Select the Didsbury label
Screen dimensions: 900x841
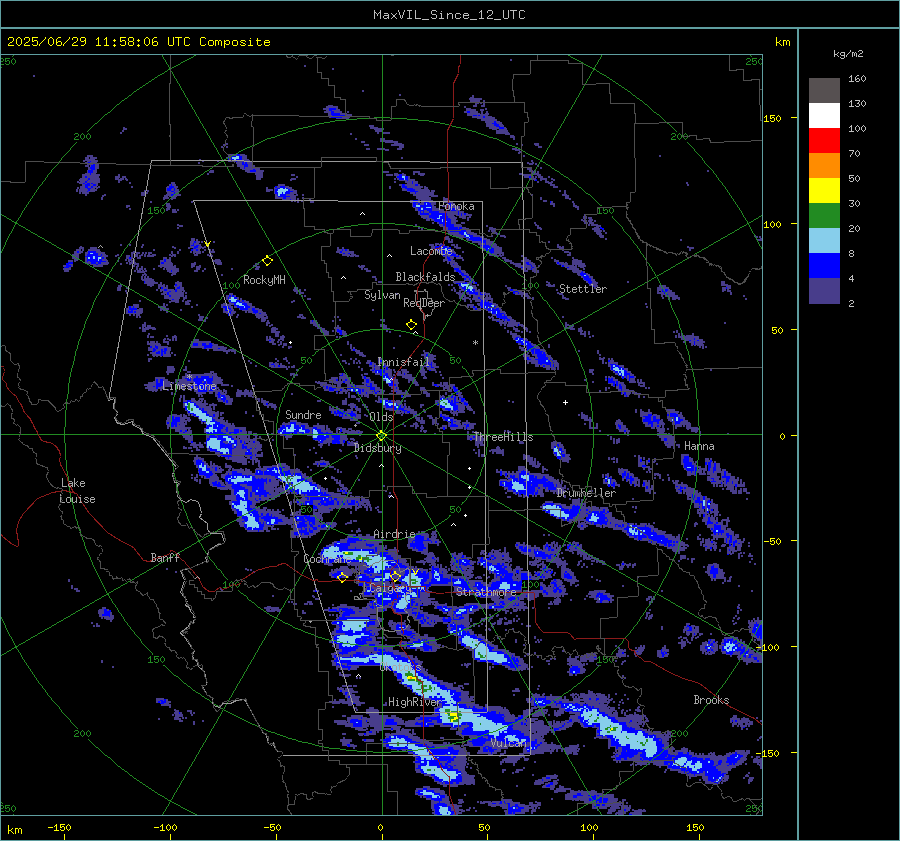(378, 448)
